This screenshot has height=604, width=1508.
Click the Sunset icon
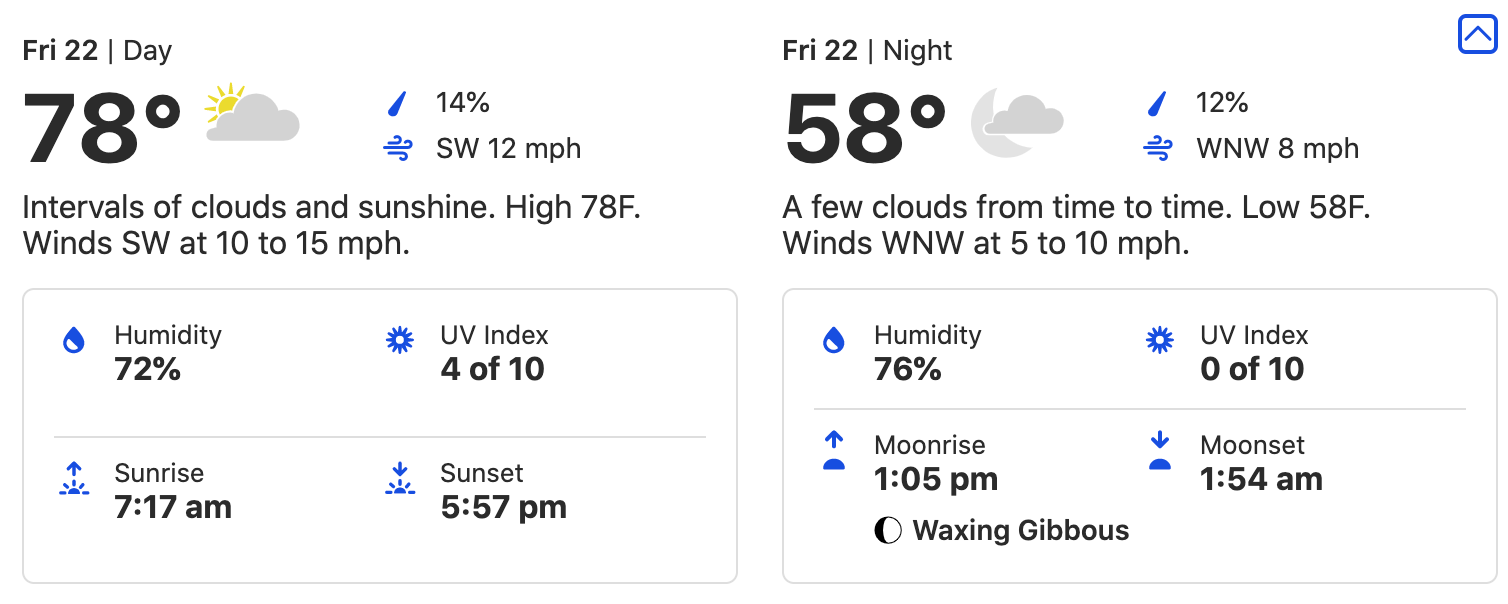[399, 479]
